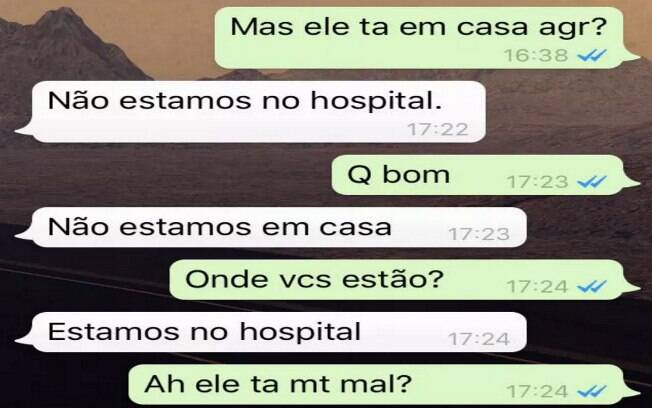
Task: Tap the 'Ah ele ta mt mal?' message
Action: tap(376, 384)
